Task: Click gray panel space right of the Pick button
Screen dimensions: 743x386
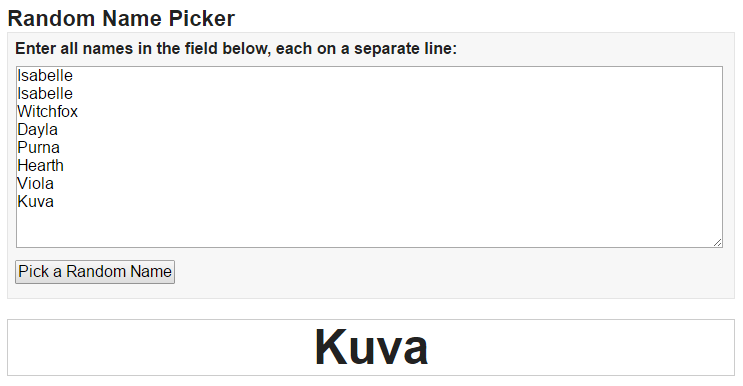Action: pos(450,272)
